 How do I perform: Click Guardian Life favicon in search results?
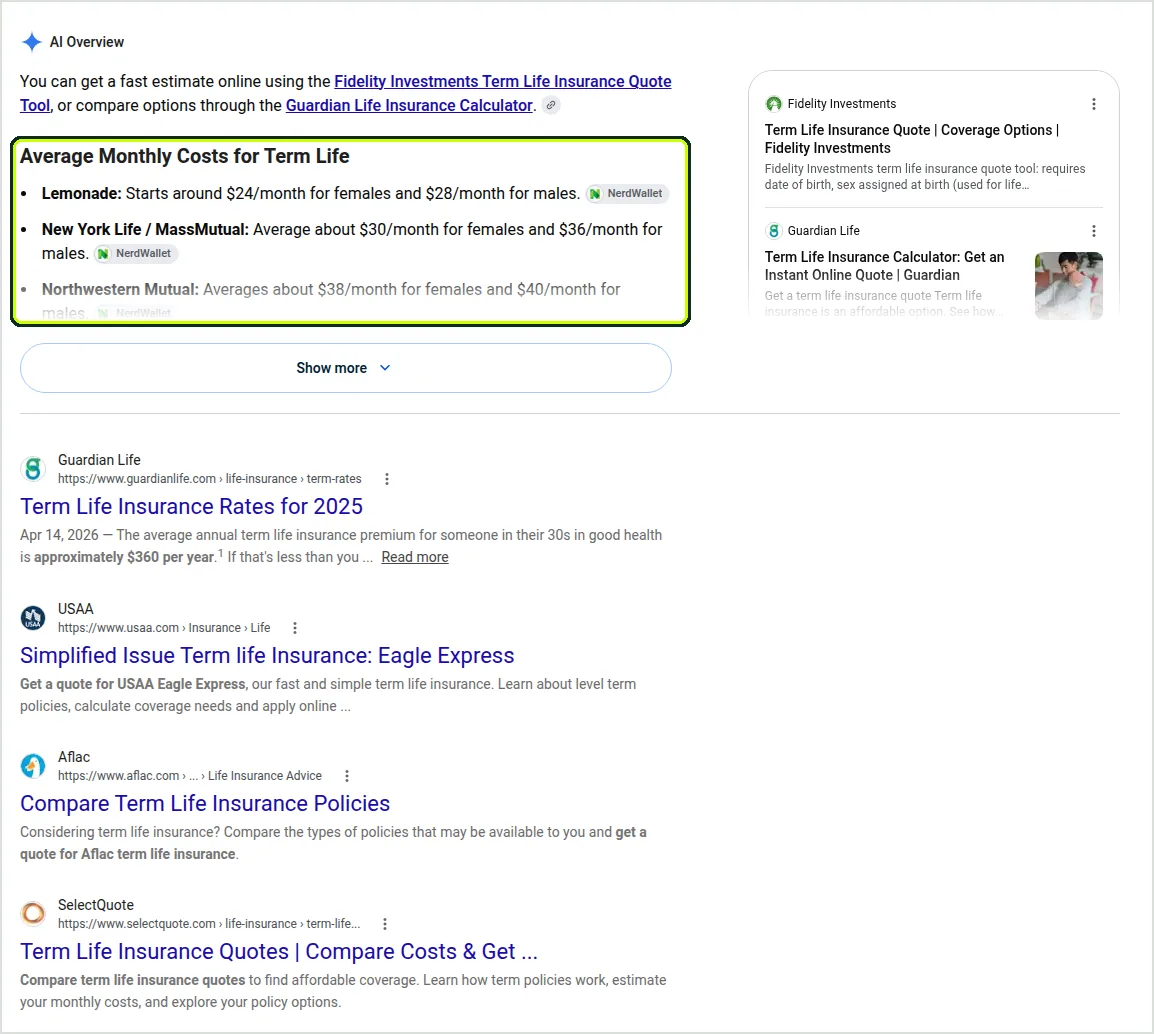32,469
